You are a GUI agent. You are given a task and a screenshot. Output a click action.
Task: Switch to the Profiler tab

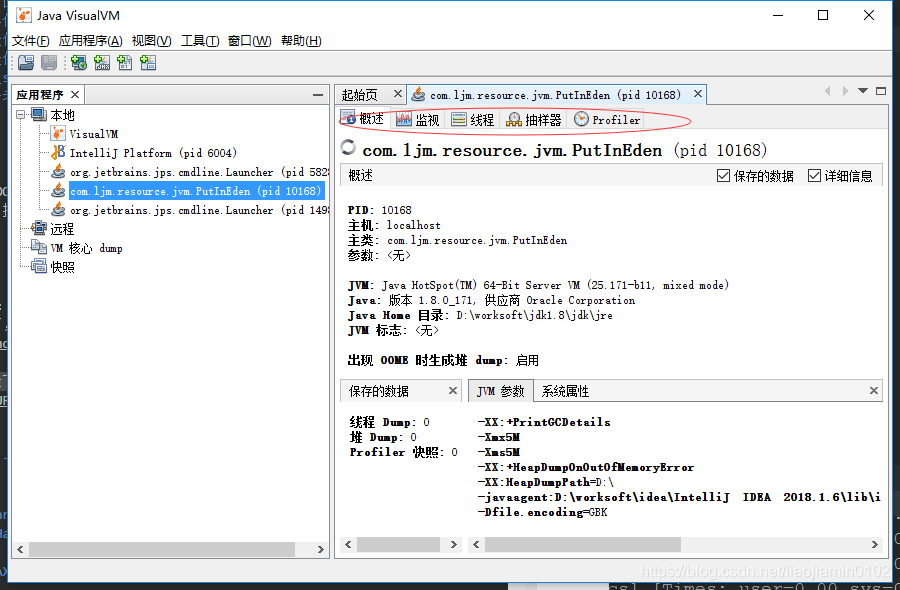608,119
